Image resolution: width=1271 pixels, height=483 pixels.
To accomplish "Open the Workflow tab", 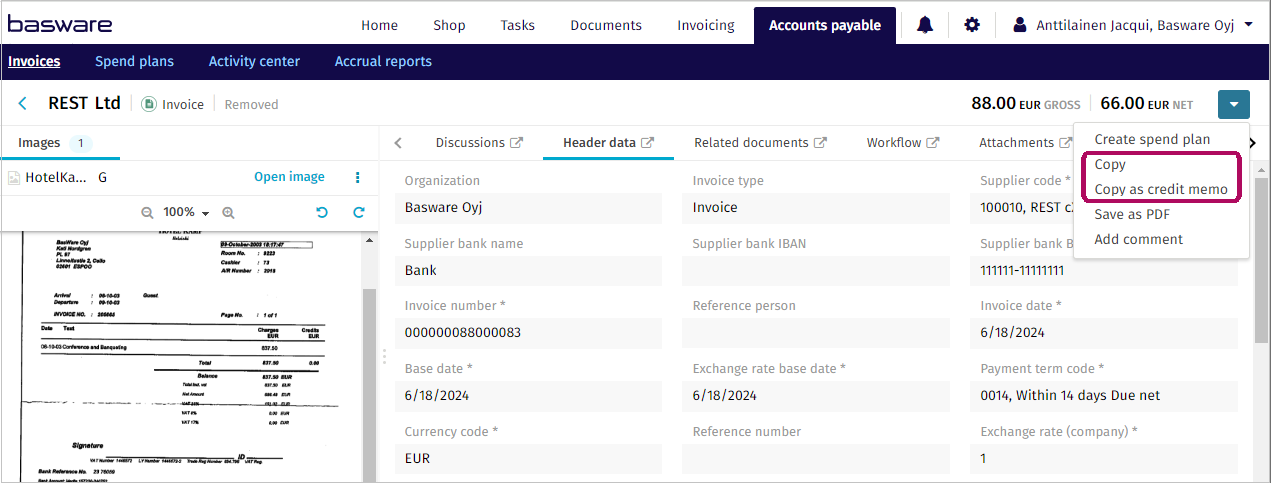I will pos(894,143).
